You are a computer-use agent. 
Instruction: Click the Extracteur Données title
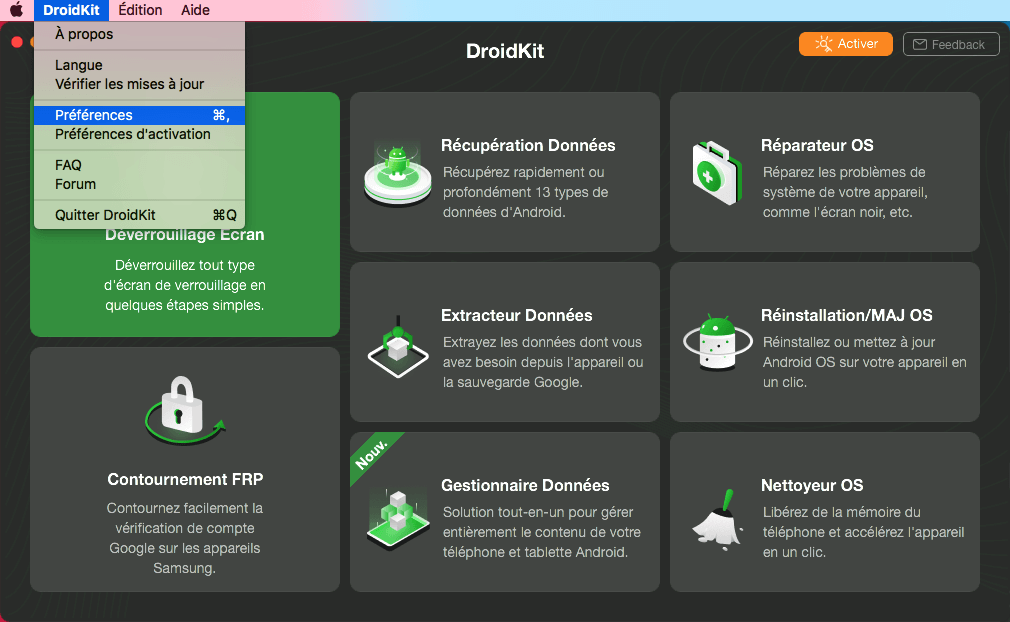[517, 316]
